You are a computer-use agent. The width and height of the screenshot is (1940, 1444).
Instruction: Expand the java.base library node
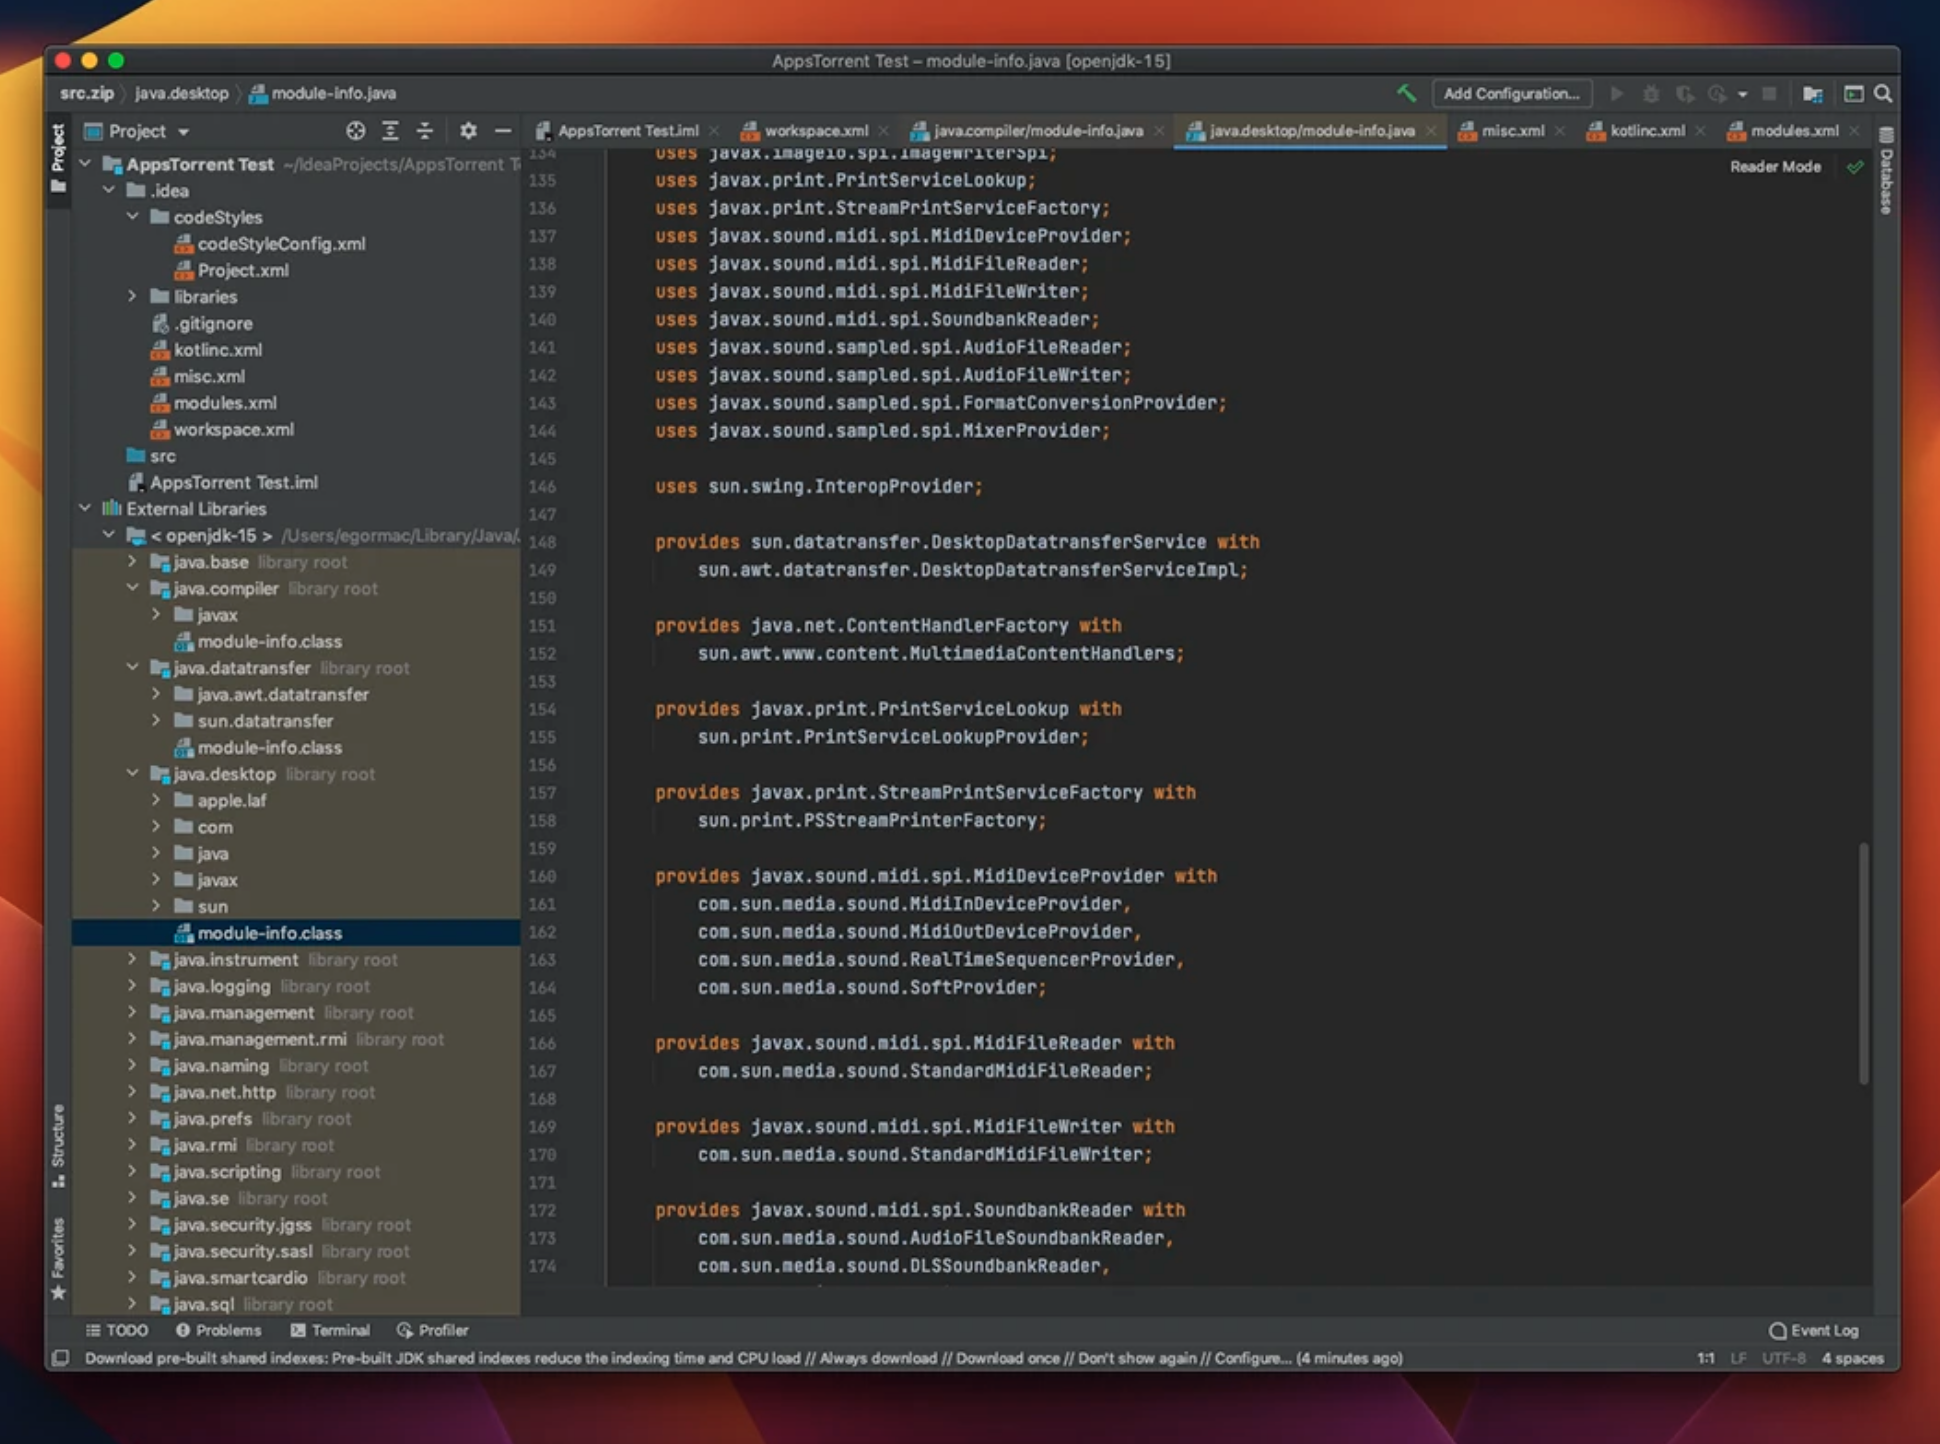point(133,561)
